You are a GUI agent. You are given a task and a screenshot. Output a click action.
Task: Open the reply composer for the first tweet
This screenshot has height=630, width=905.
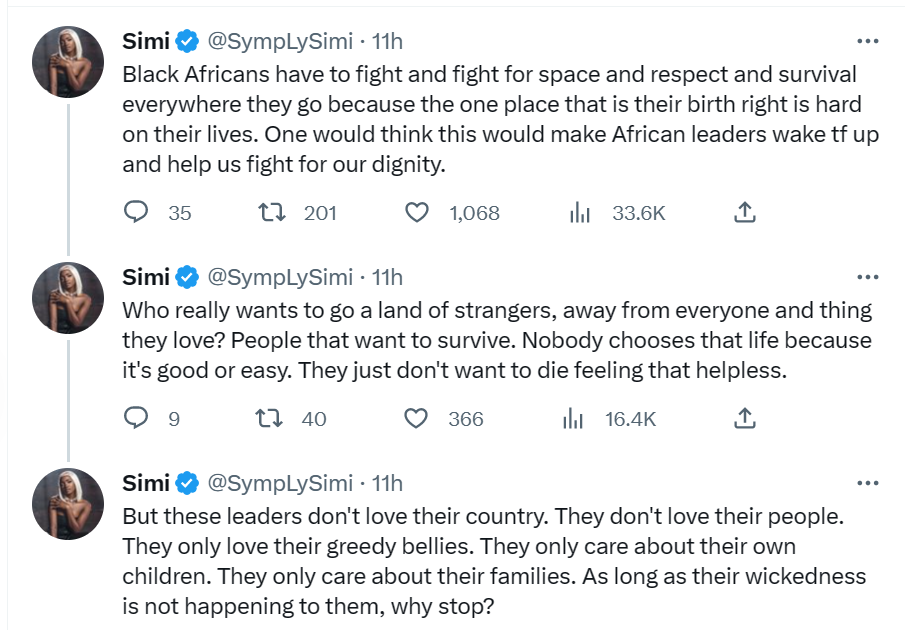[137, 212]
